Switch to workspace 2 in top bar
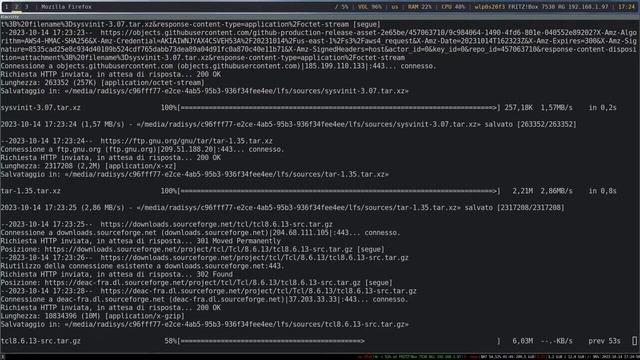The width and height of the screenshot is (640, 360). click(x=16, y=7)
